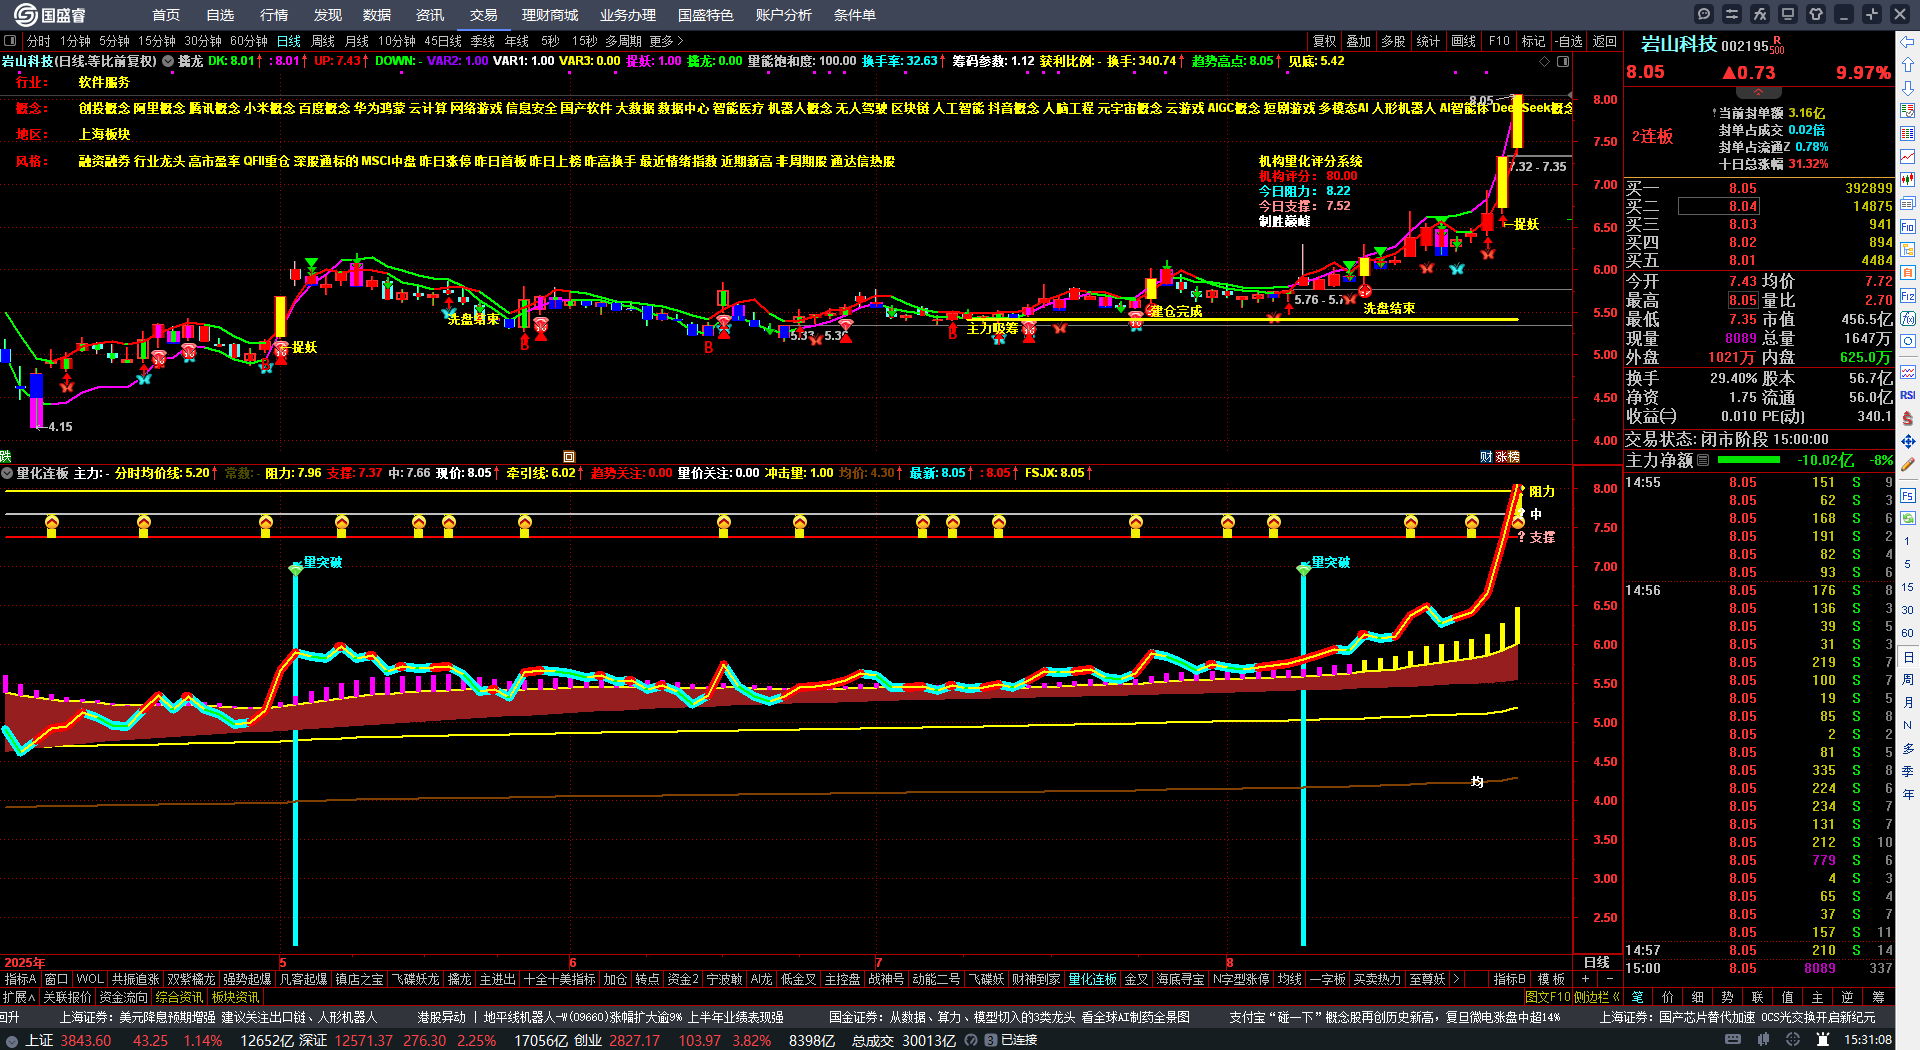Click the RSI indicator icon in sidebar
This screenshot has width=1920, height=1050.
1908,395
